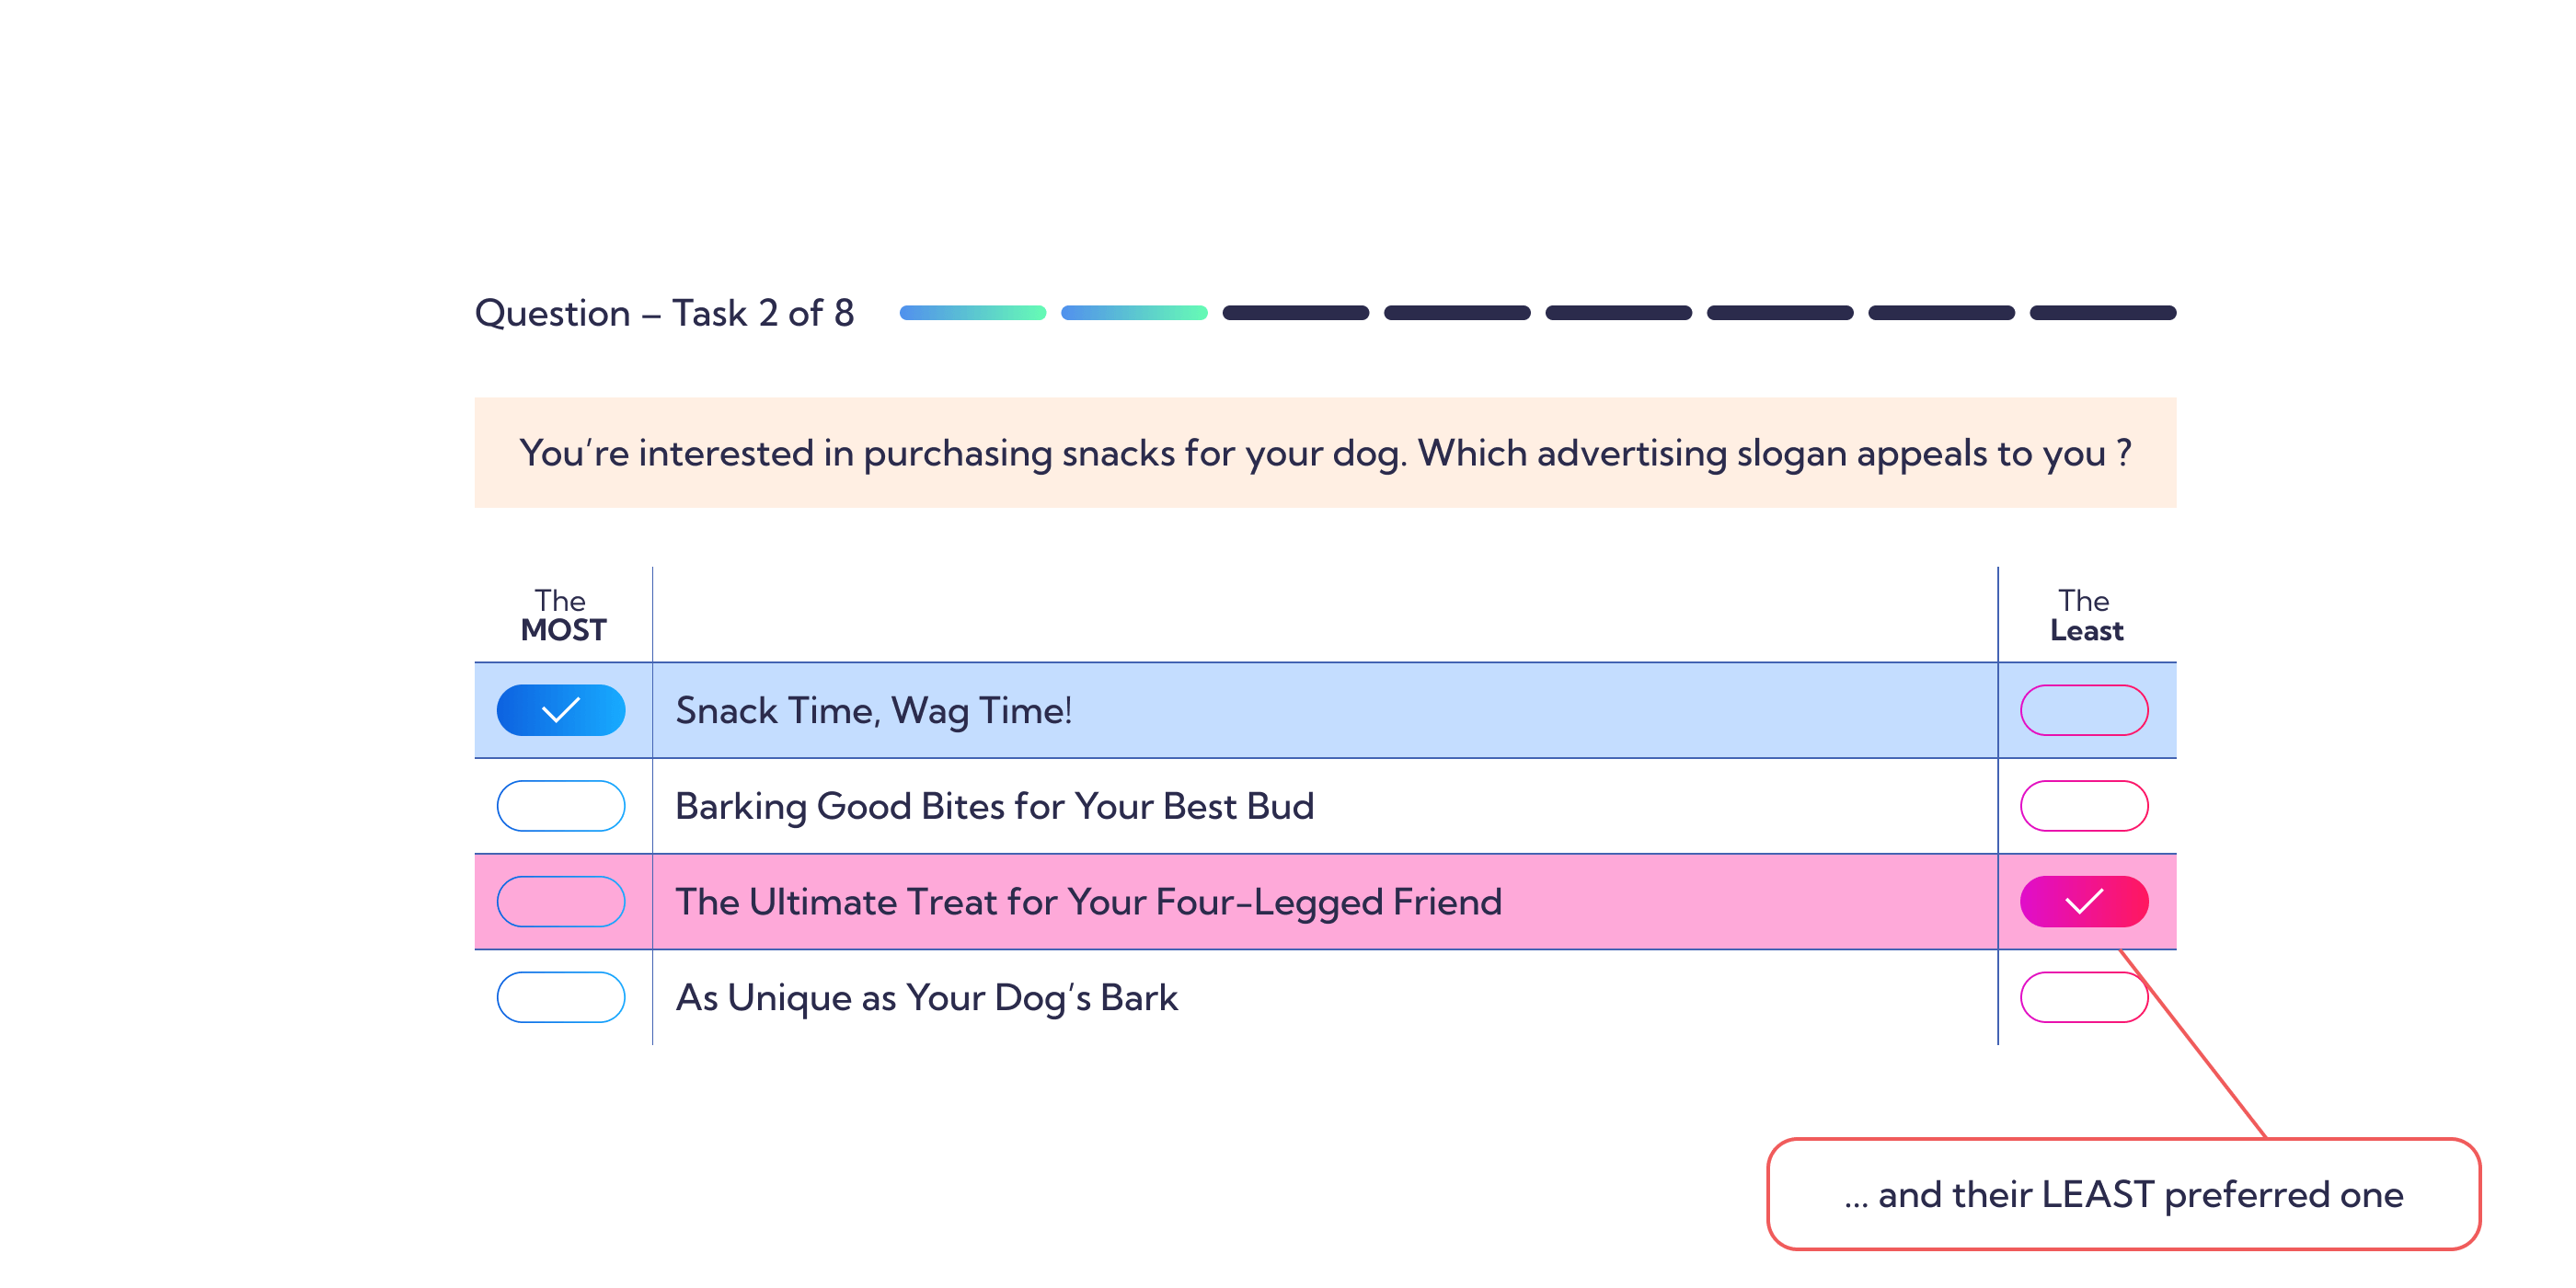Image resolution: width=2576 pixels, height=1288 pixels.
Task: Click the last progress bar segment
Action: pyautogui.click(x=2102, y=313)
